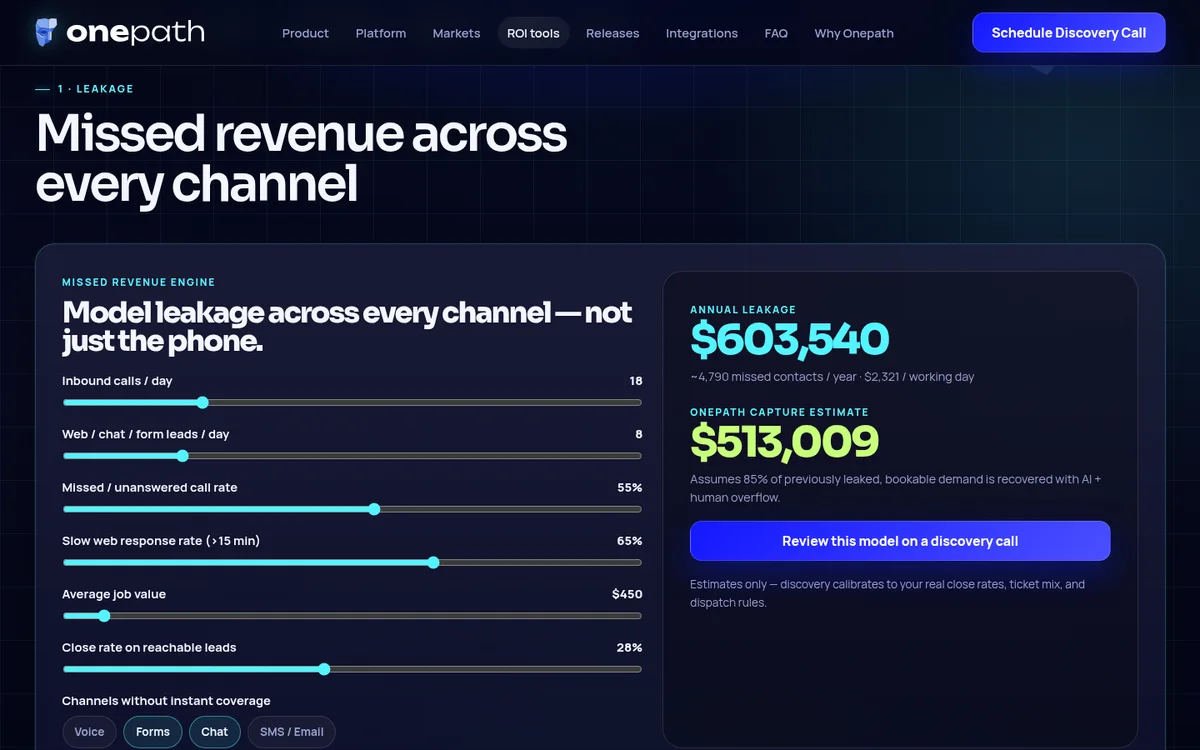Screen dimensions: 1200x750
Task: Click the $513,009 capture estimate value
Action: click(x=785, y=442)
